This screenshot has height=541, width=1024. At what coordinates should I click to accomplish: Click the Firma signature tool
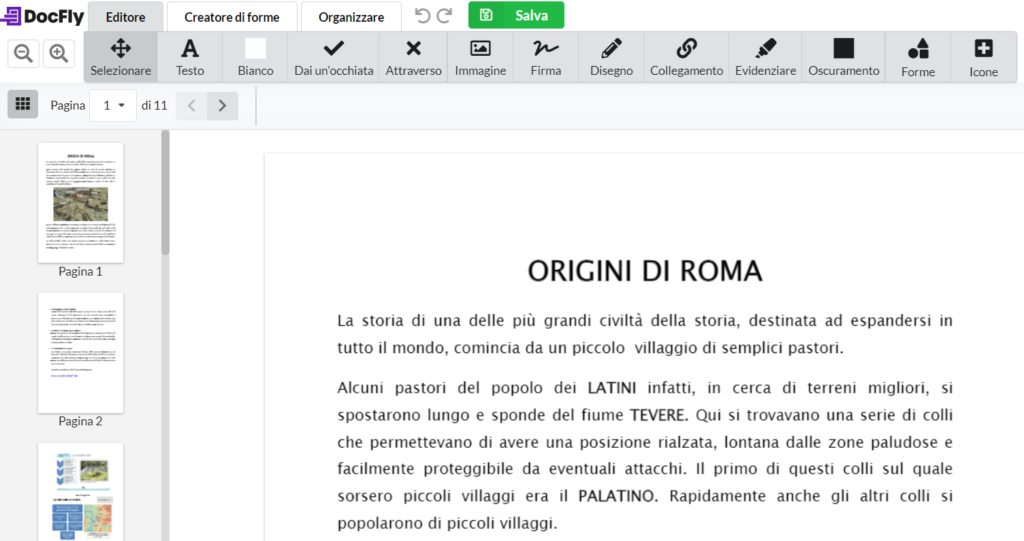tap(545, 57)
